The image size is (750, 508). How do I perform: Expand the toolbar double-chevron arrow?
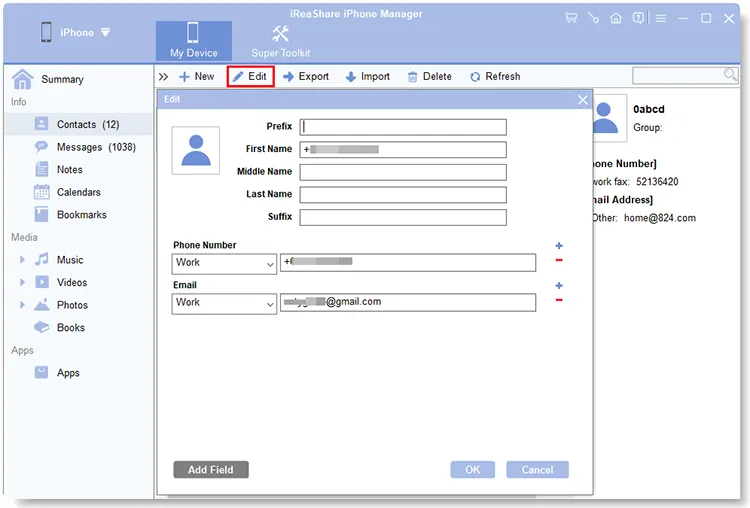(x=164, y=77)
